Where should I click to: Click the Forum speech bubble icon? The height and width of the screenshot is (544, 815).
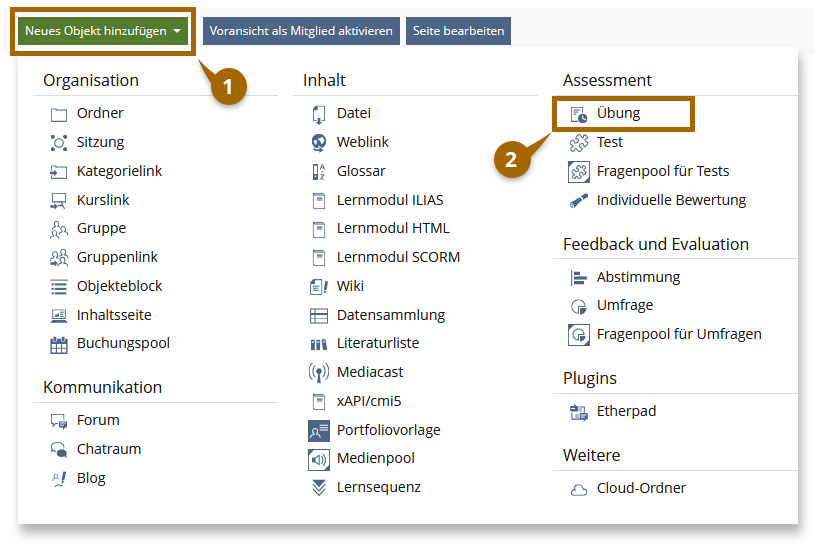click(x=58, y=421)
